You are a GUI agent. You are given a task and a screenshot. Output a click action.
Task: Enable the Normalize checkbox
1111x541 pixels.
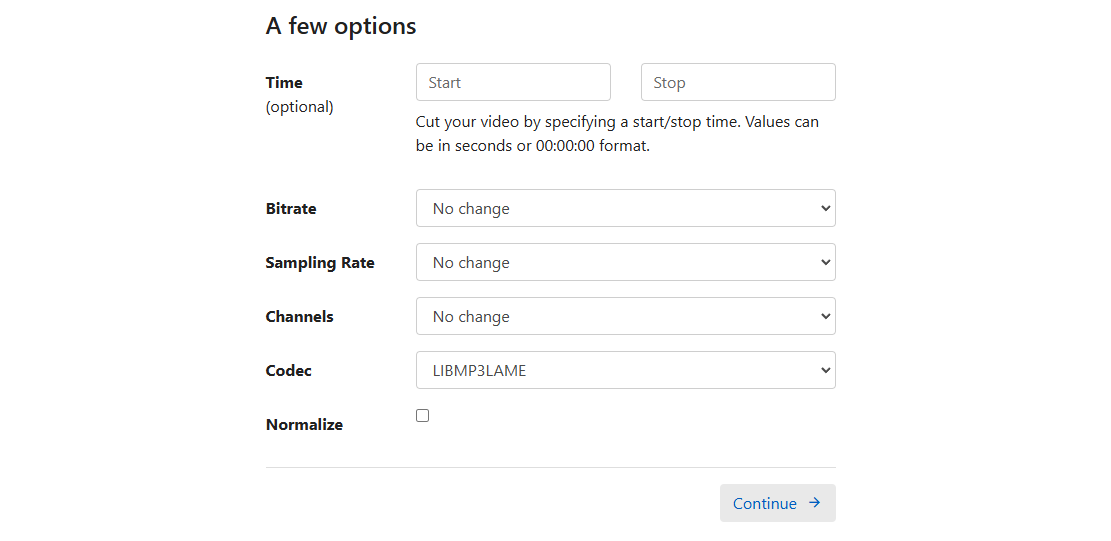[x=422, y=416]
